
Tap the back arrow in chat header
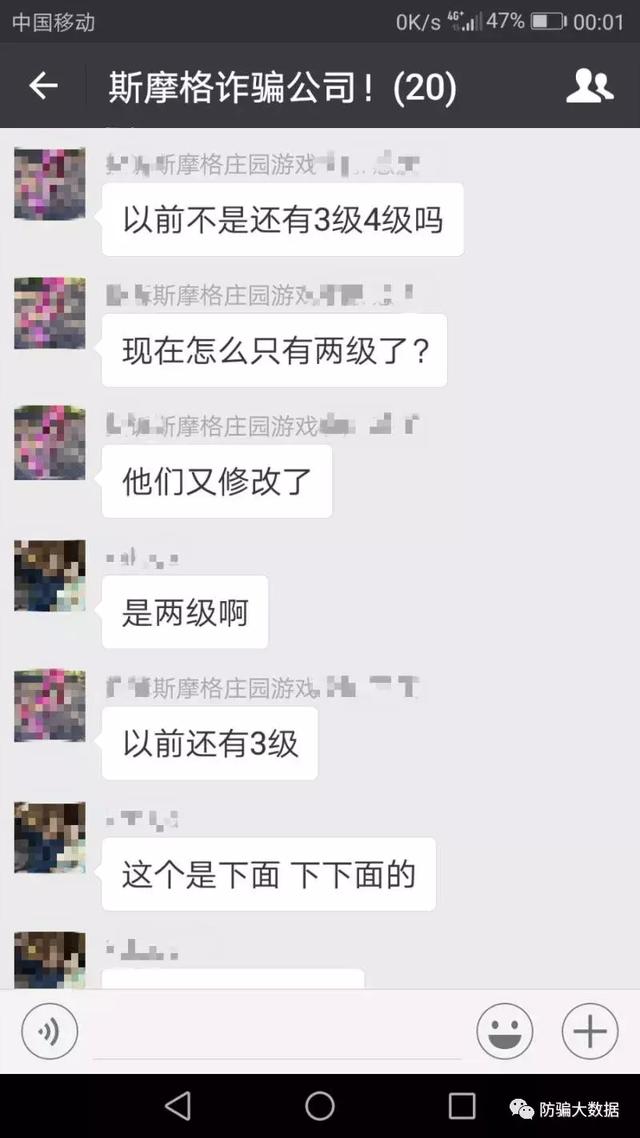43,86
